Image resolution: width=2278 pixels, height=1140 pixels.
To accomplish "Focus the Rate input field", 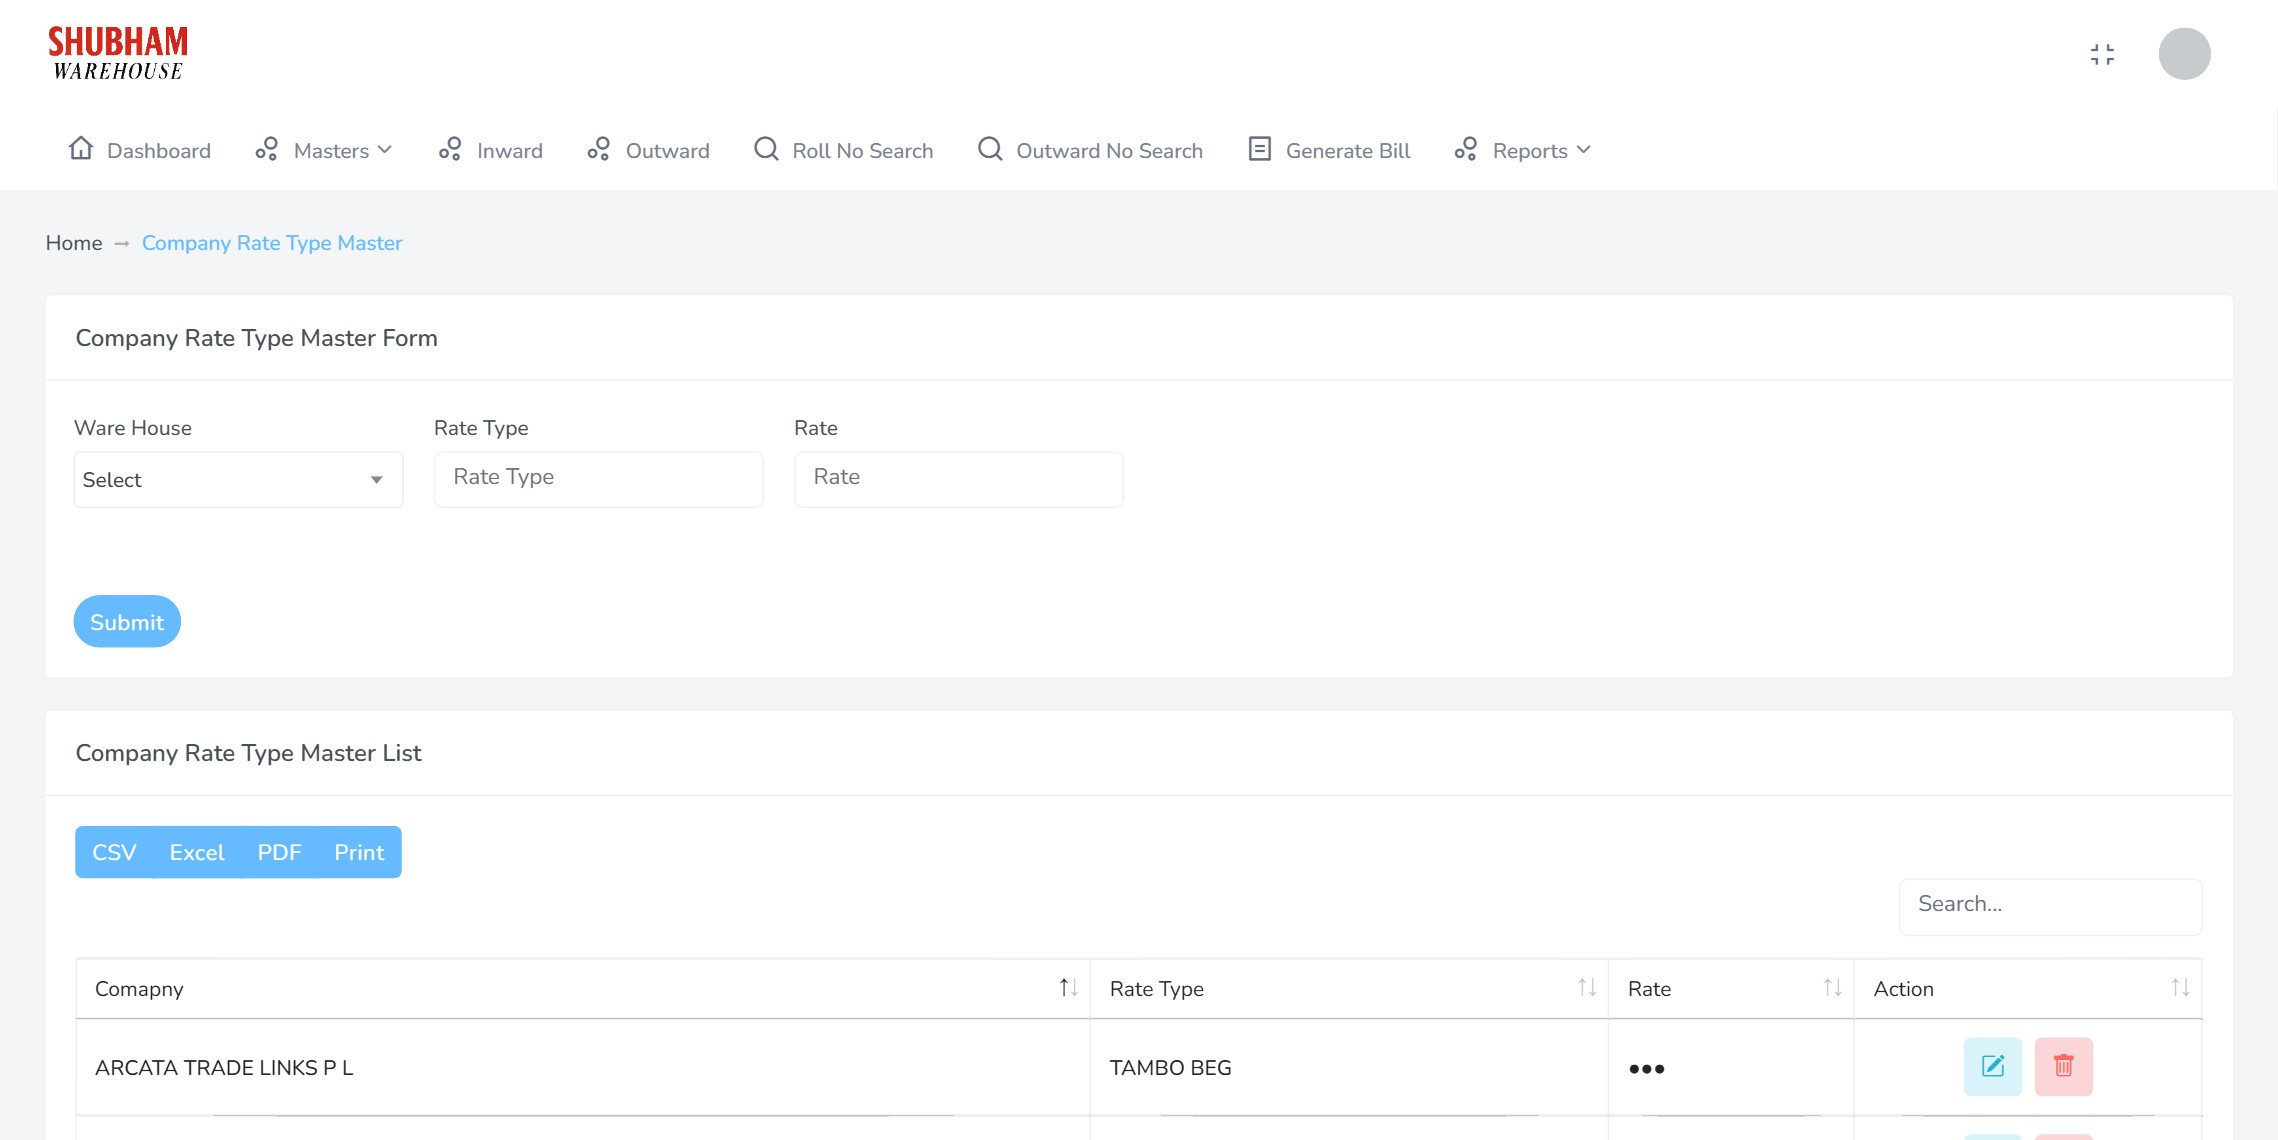I will tap(958, 479).
